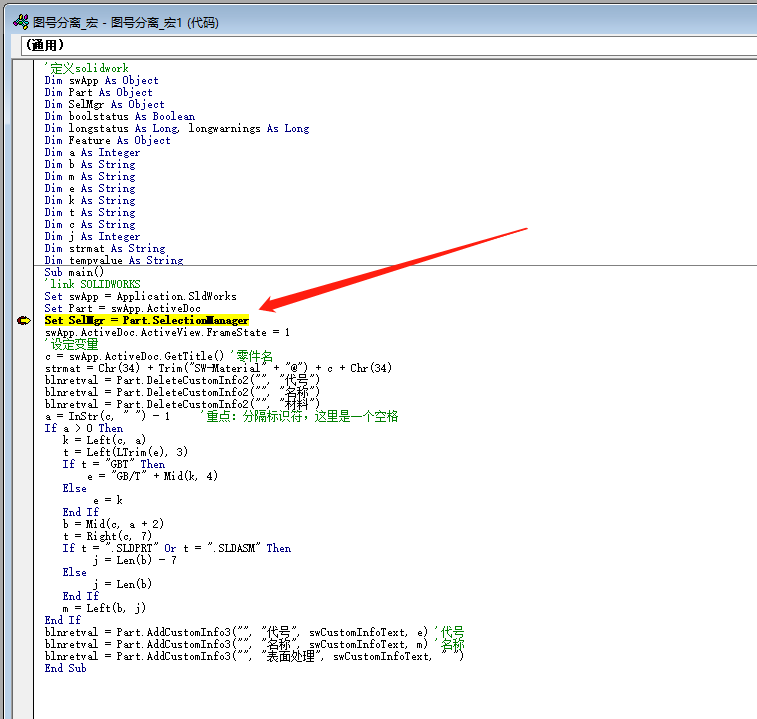Screen dimensions: 757x719
Task: Click the line Set swApp = Application.SldWorks
Action: tap(140, 296)
